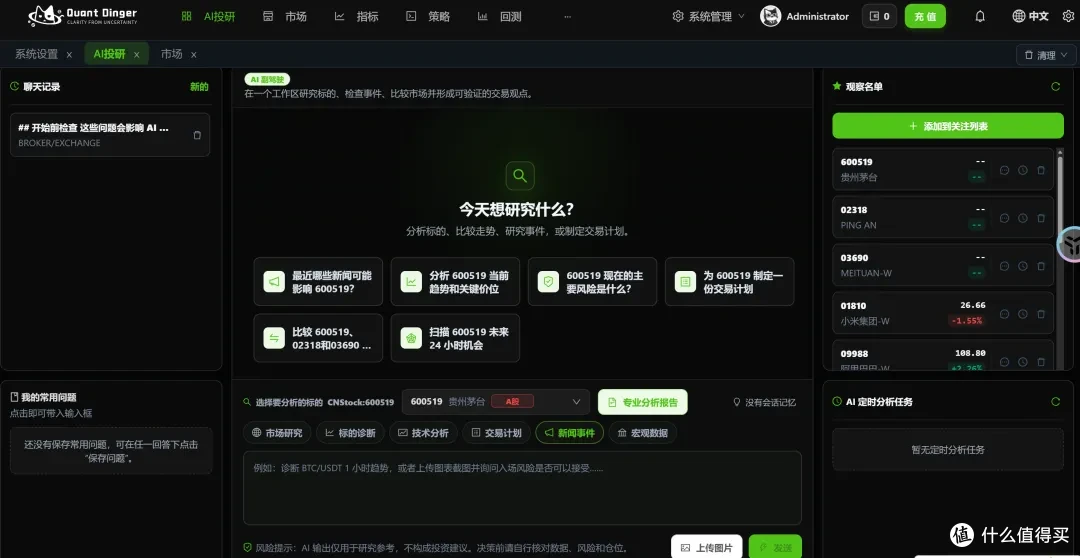Click the 专业分析报告 button
Viewport: 1080px width, 558px height.
click(643, 402)
